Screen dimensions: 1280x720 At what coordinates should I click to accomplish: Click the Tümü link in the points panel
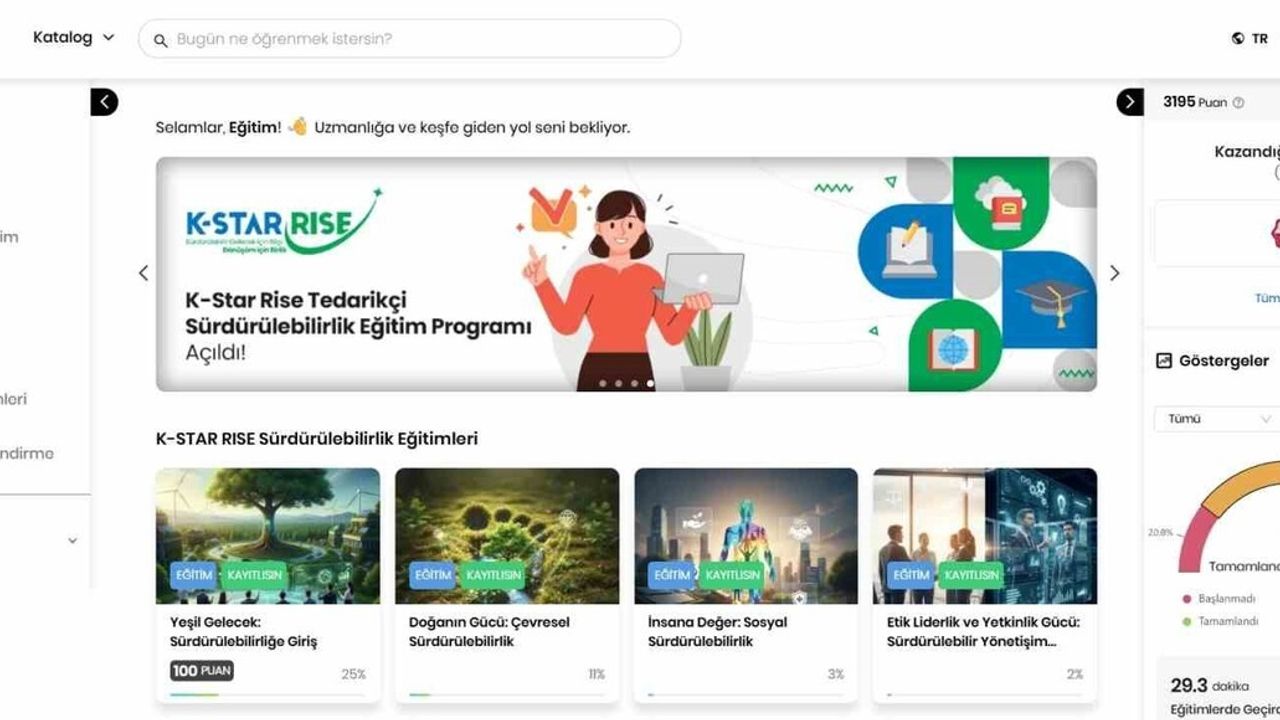pyautogui.click(x=1266, y=297)
